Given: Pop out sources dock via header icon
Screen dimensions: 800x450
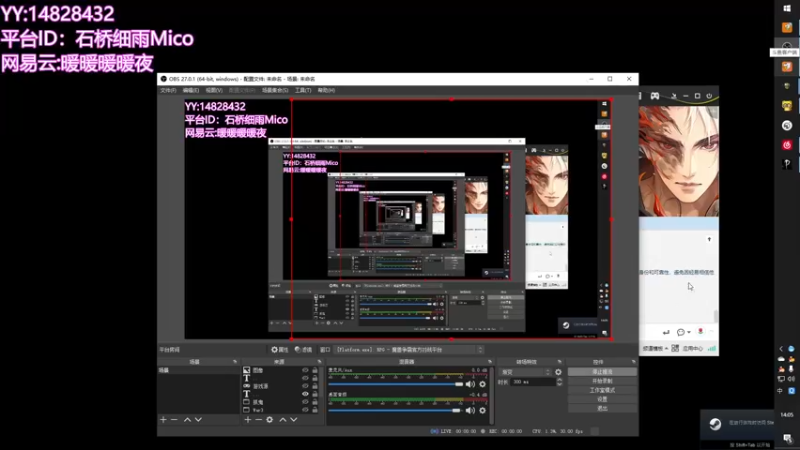Looking at the screenshot, I should pos(319,362).
